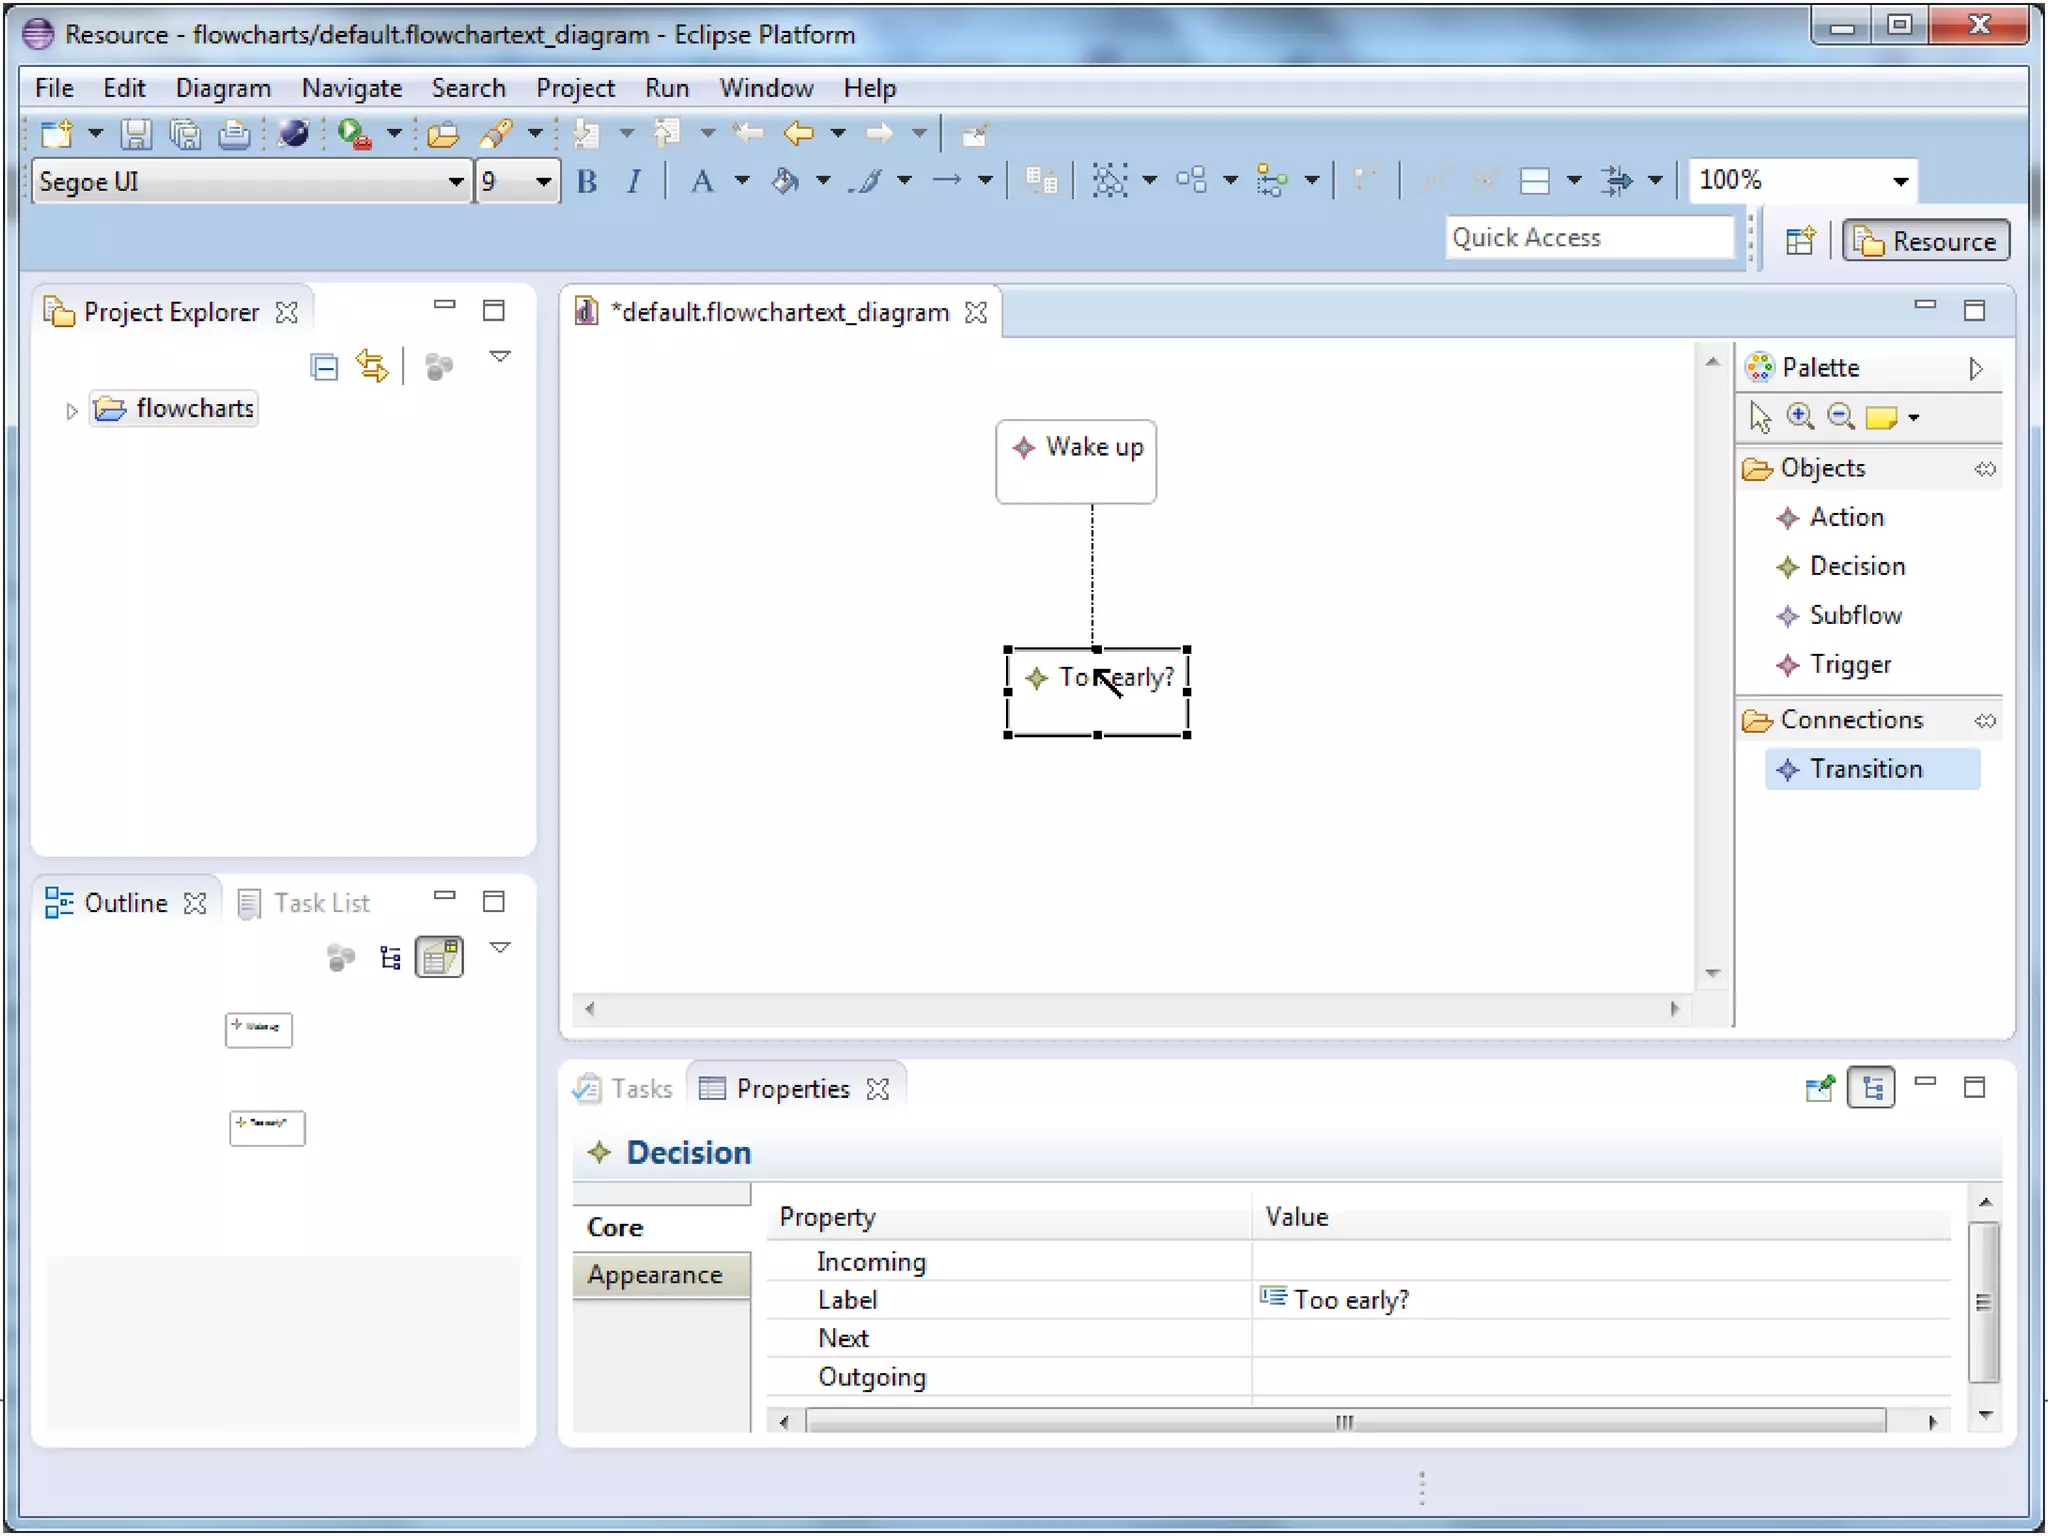This screenshot has width=2048, height=1536.
Task: Expand the flowcharts project tree node
Action: (x=71, y=410)
